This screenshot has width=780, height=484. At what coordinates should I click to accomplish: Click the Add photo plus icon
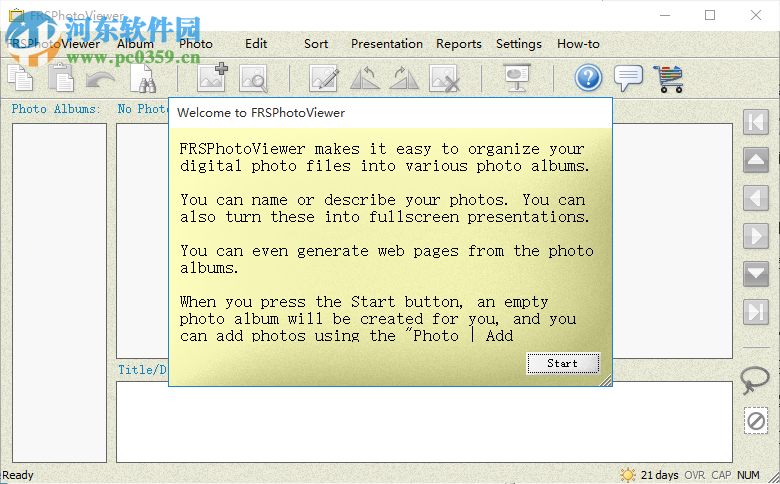pyautogui.click(x=212, y=78)
